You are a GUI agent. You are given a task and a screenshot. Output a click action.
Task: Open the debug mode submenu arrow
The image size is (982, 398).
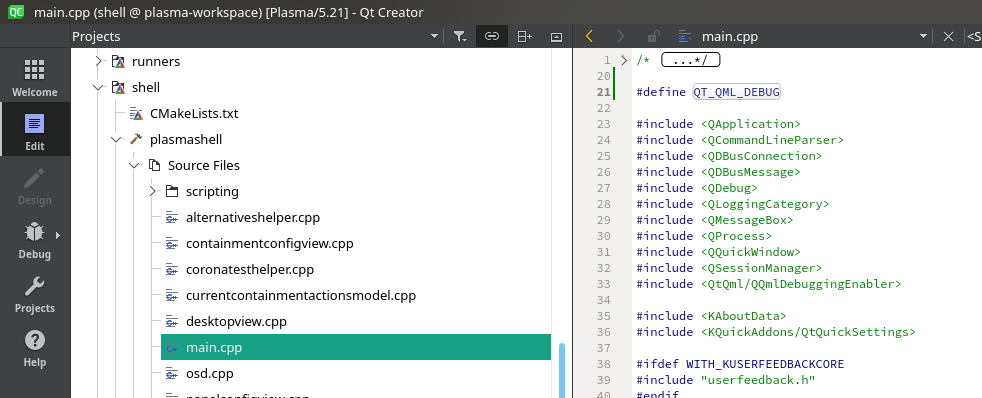click(58, 235)
